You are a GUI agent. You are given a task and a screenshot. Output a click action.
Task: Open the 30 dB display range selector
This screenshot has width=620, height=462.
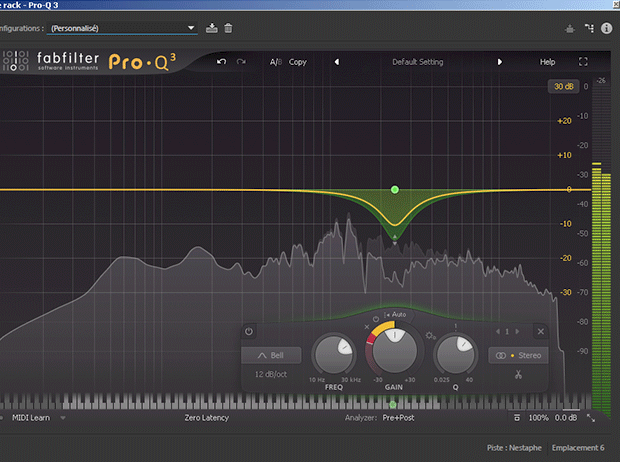tap(564, 86)
